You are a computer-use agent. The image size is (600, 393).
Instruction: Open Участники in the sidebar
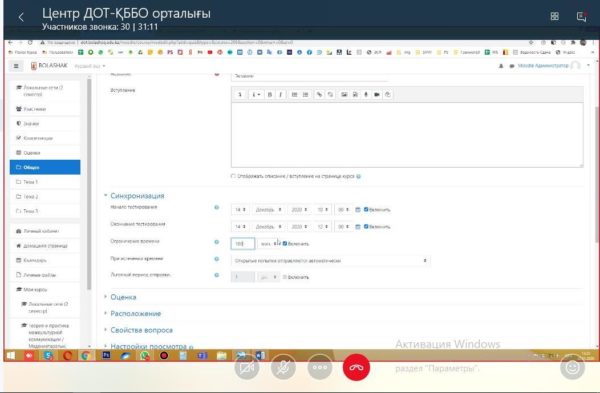coord(45,109)
